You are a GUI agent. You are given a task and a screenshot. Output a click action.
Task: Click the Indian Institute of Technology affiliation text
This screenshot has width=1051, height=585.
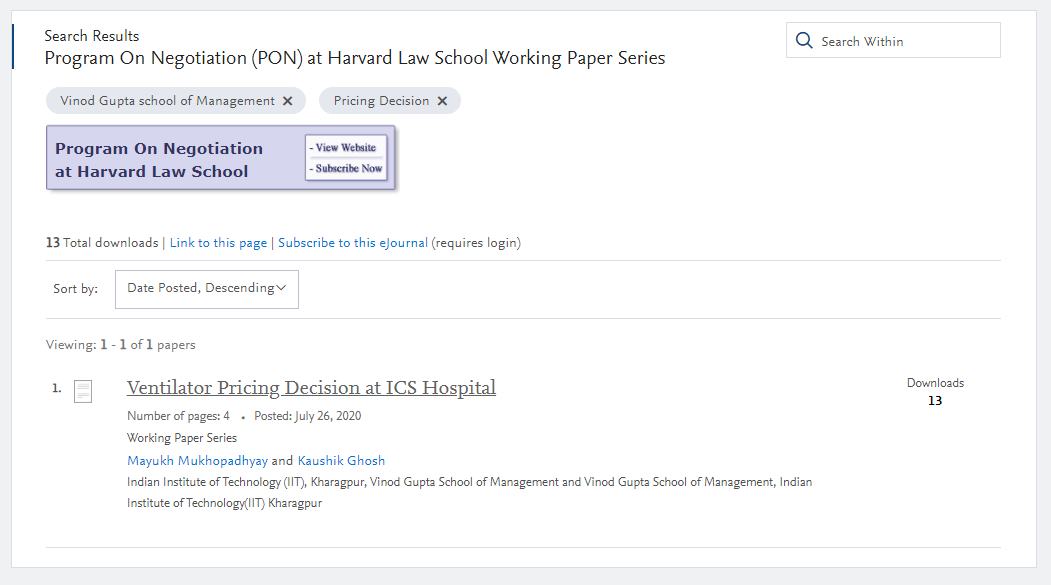[x=469, y=492]
